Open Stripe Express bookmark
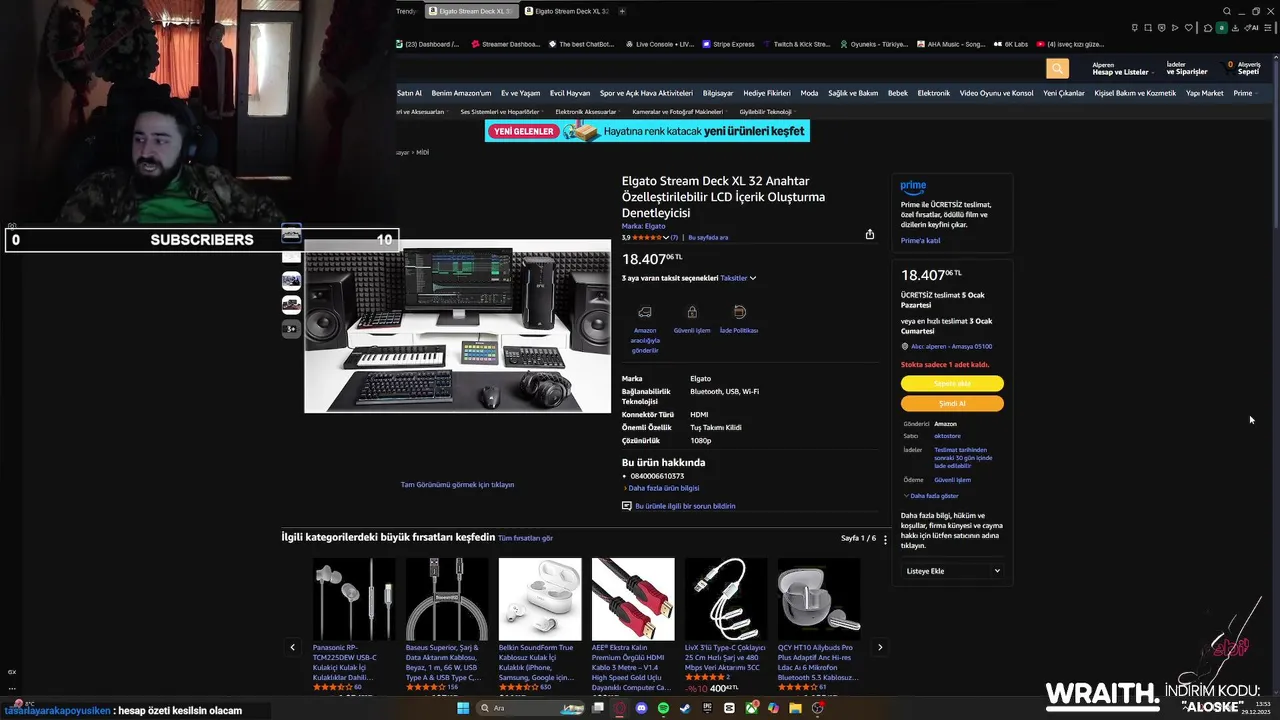The width and height of the screenshot is (1280, 720). pyautogui.click(x=728, y=44)
